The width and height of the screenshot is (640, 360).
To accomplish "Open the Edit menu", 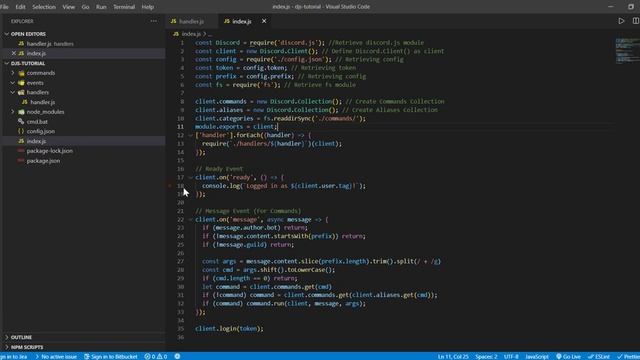I will tap(20, 7).
